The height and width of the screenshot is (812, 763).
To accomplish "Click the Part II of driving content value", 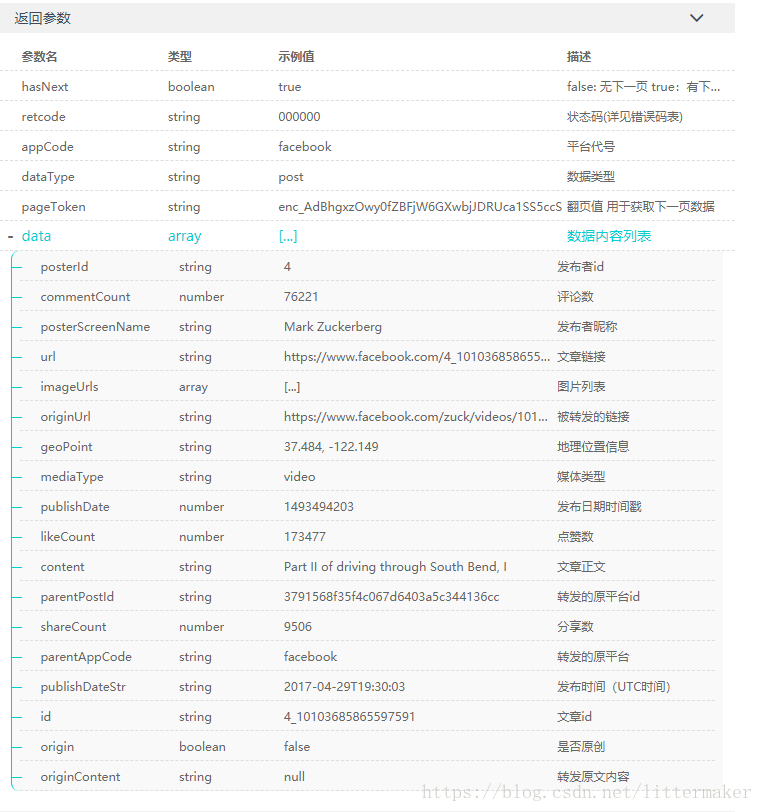I will pos(396,567).
